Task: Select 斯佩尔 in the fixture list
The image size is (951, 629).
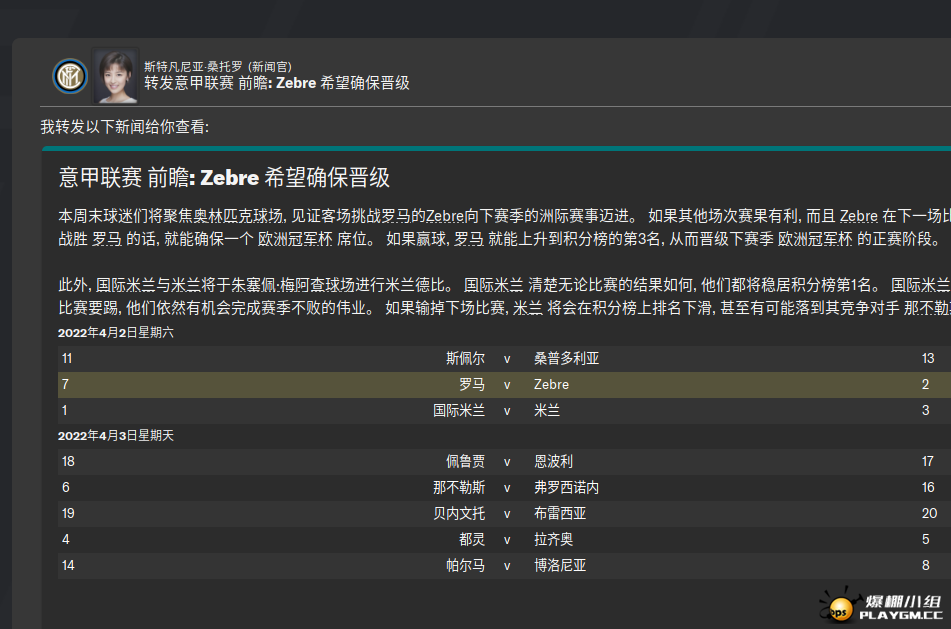Action: [x=465, y=358]
